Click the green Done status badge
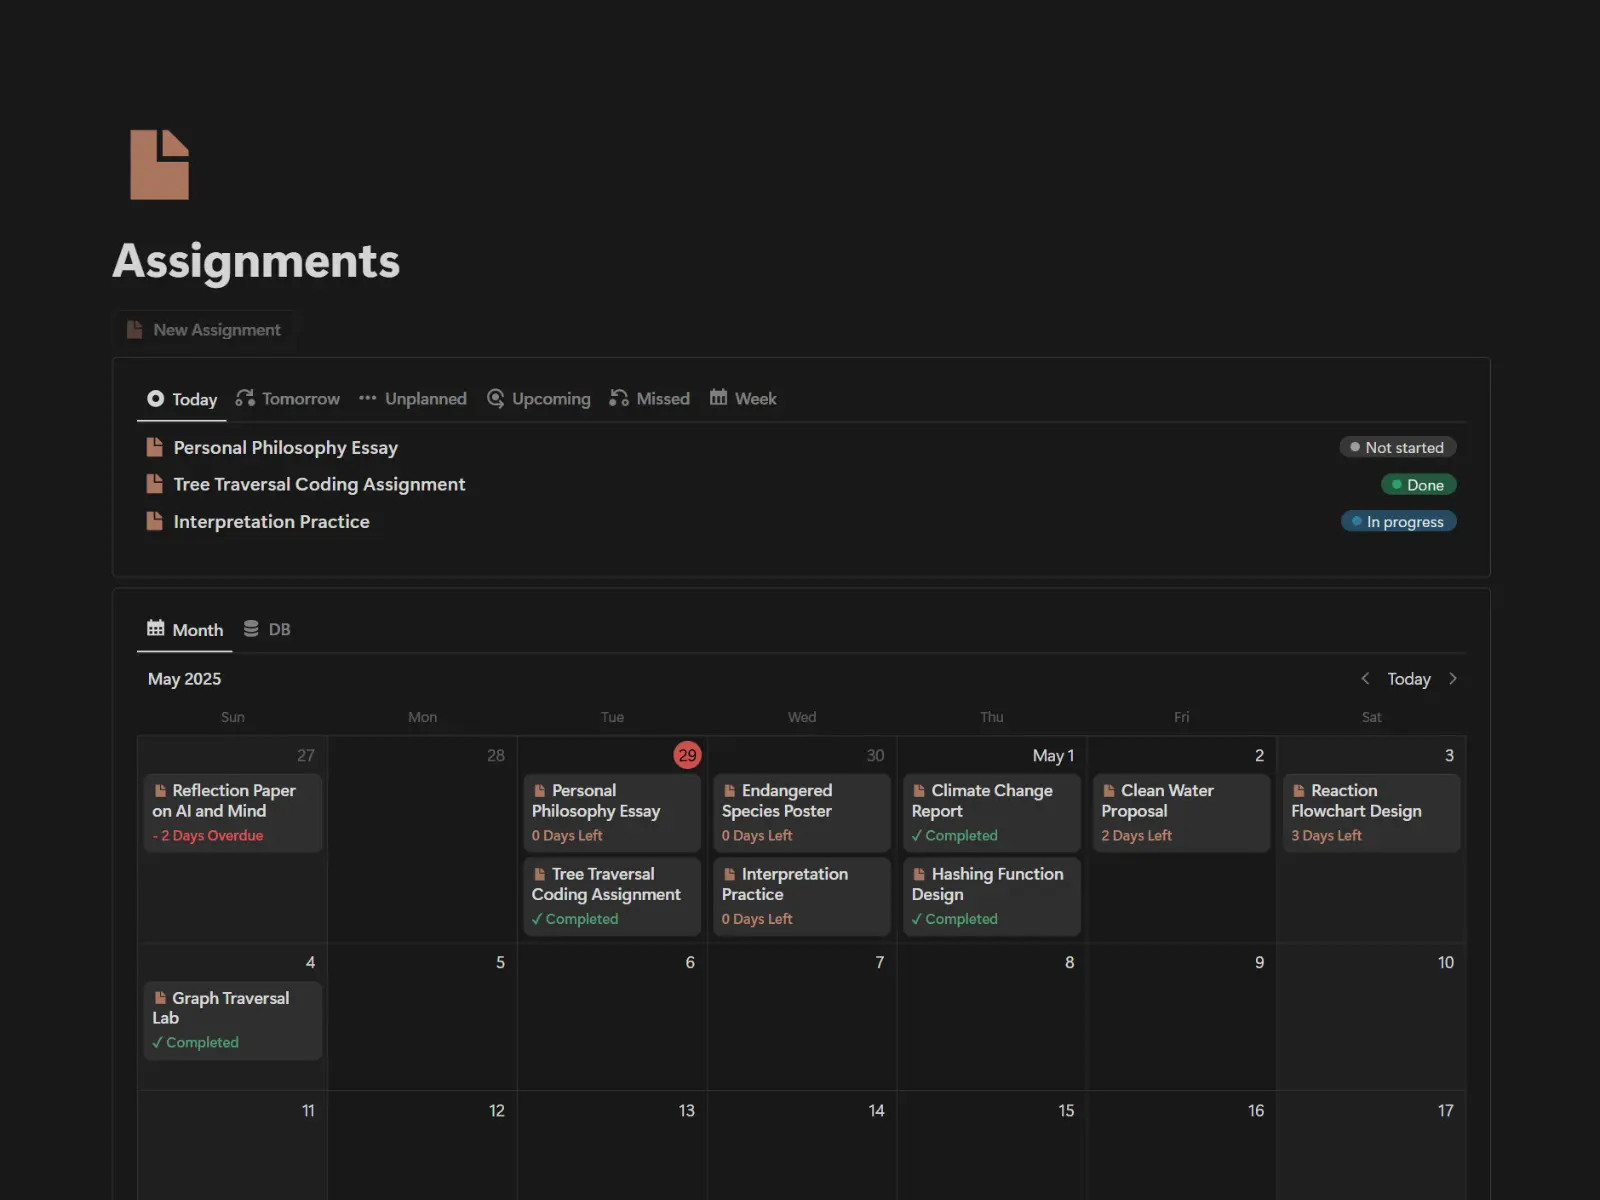 point(1418,485)
